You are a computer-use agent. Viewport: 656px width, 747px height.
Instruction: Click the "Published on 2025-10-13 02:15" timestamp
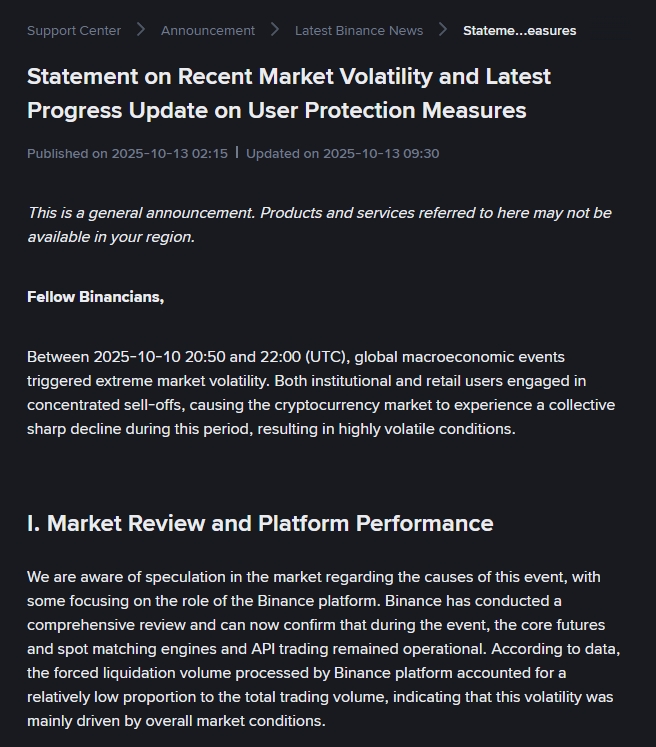coord(127,153)
